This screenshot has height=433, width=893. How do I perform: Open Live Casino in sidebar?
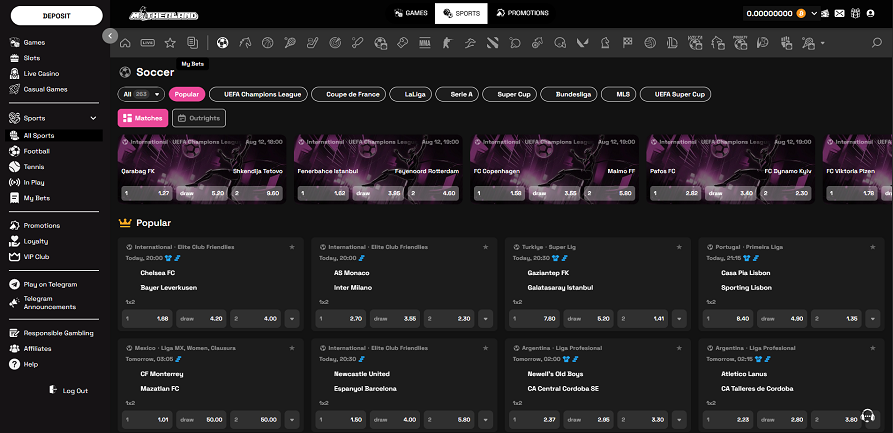tap(41, 73)
